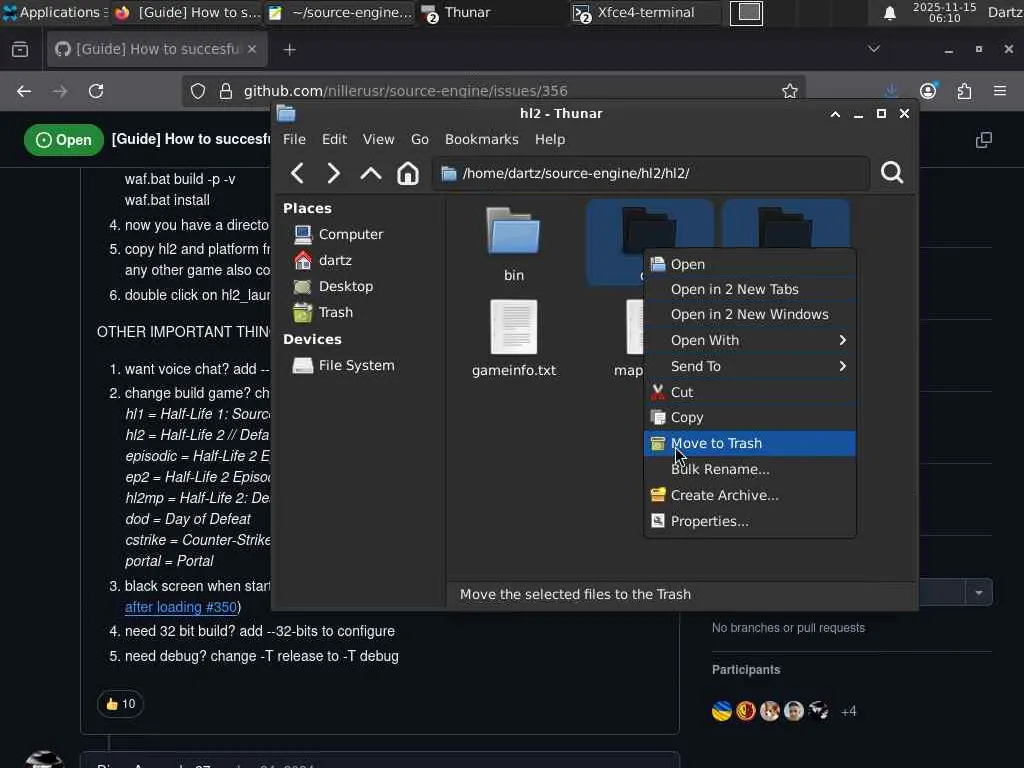Go to parent folder in Thunar

pos(370,173)
